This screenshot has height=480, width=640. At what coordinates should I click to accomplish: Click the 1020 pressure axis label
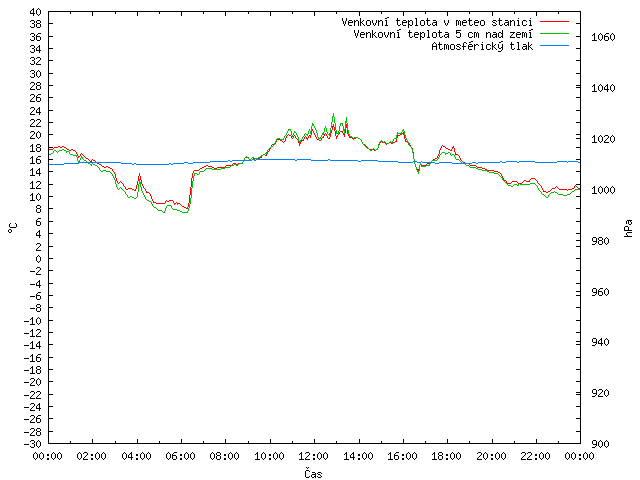click(603, 139)
